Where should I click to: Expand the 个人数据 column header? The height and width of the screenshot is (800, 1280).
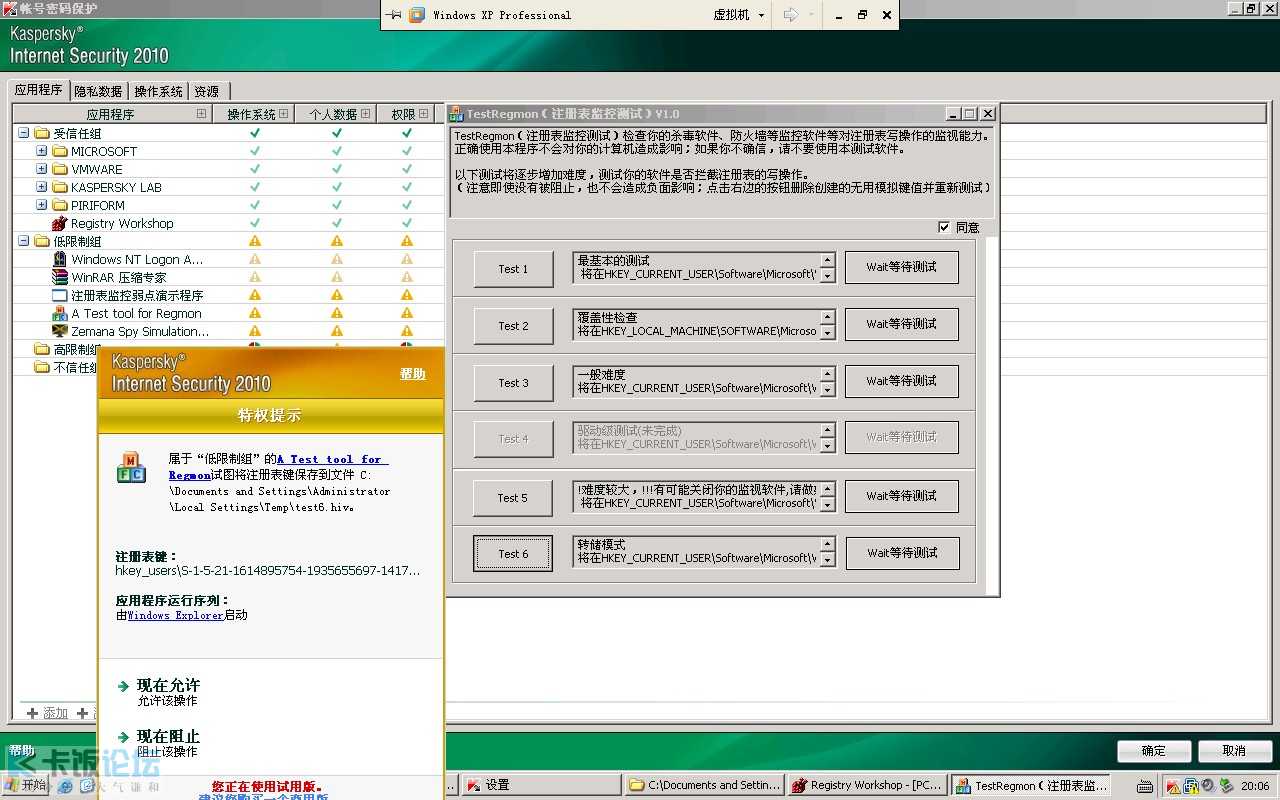click(x=366, y=114)
